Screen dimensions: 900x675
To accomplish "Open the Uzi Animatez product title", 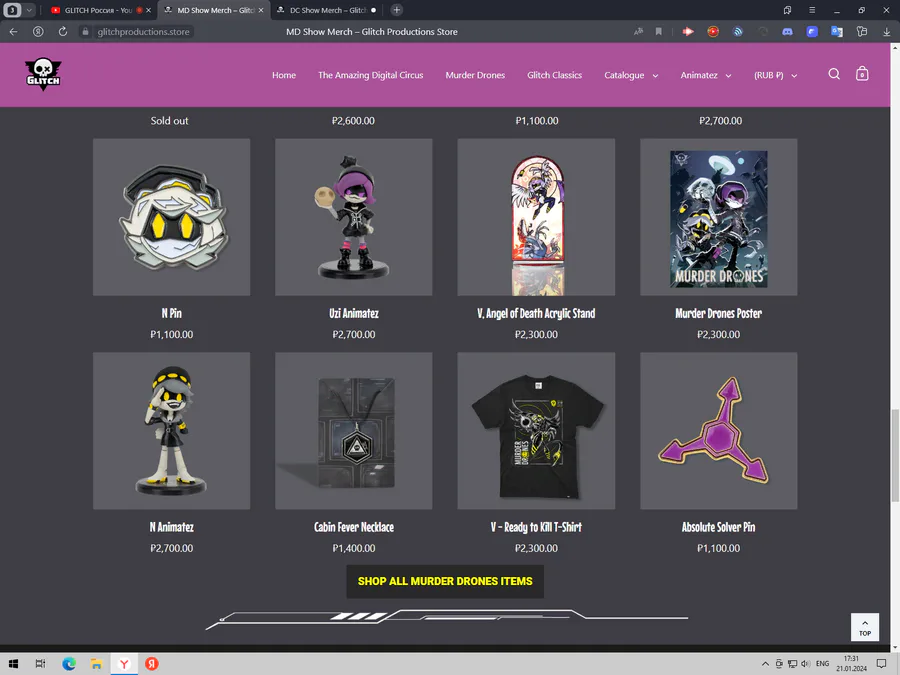I will click(x=354, y=313).
